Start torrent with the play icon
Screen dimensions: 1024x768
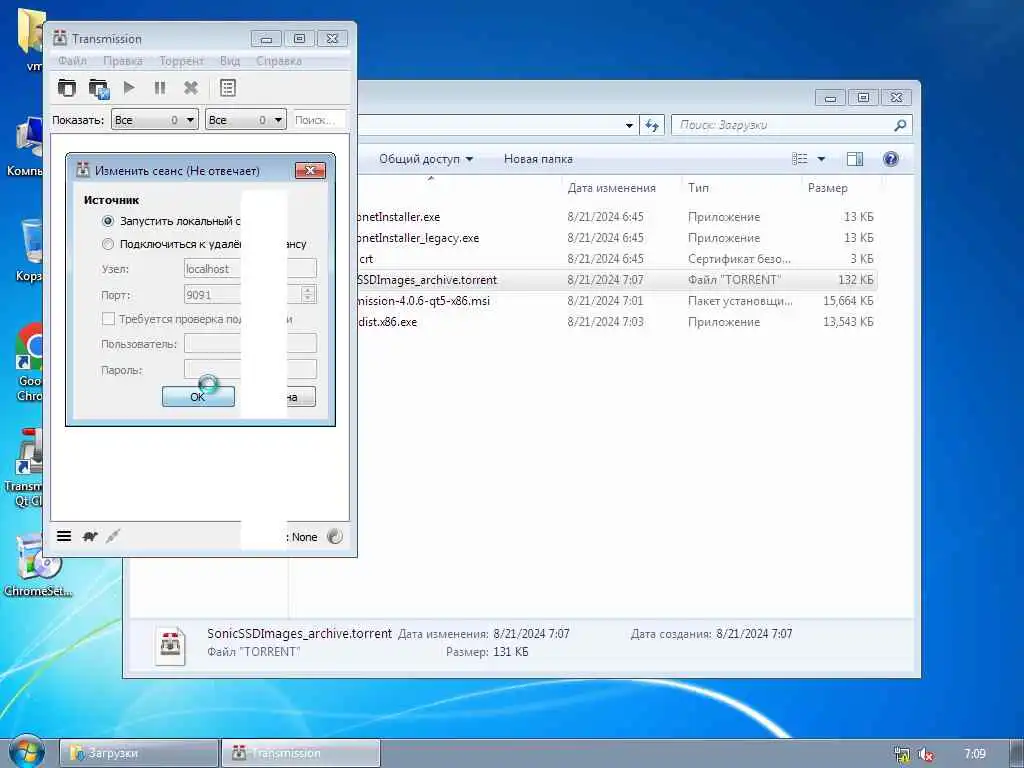coord(129,87)
